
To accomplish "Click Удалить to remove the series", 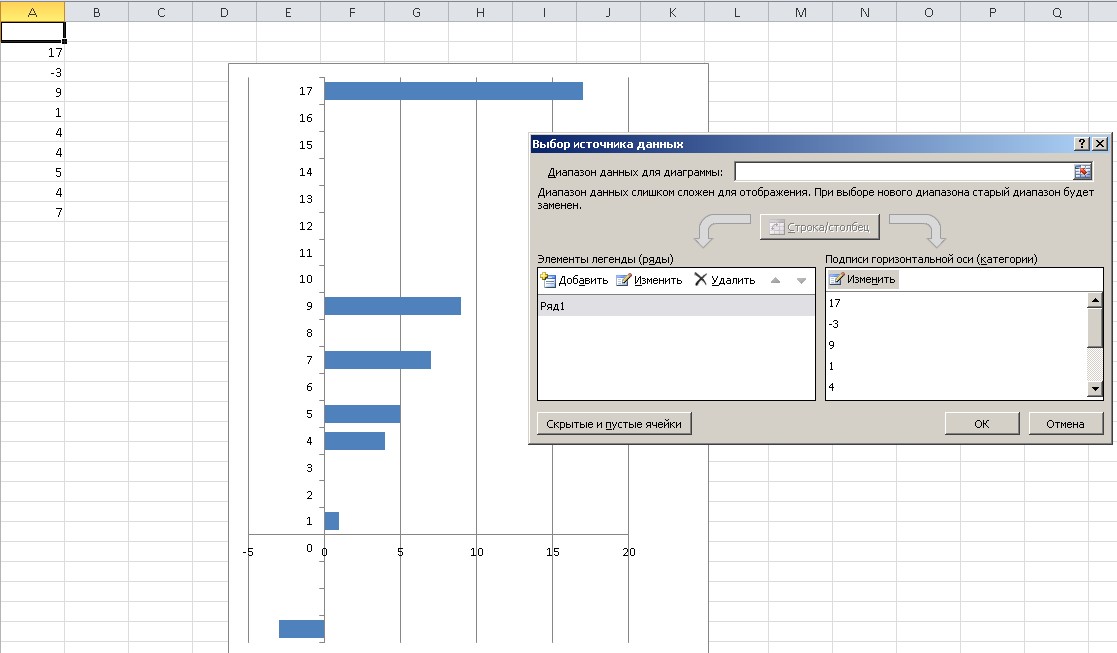I will click(724, 280).
